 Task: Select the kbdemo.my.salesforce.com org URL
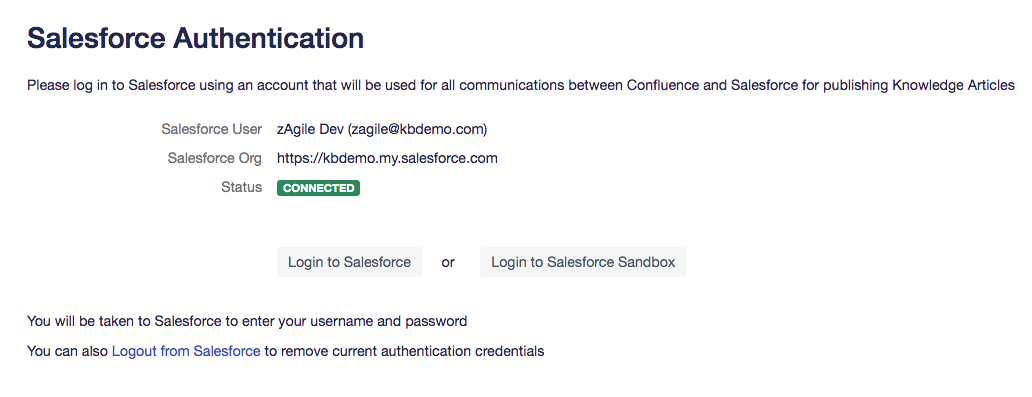click(x=387, y=158)
